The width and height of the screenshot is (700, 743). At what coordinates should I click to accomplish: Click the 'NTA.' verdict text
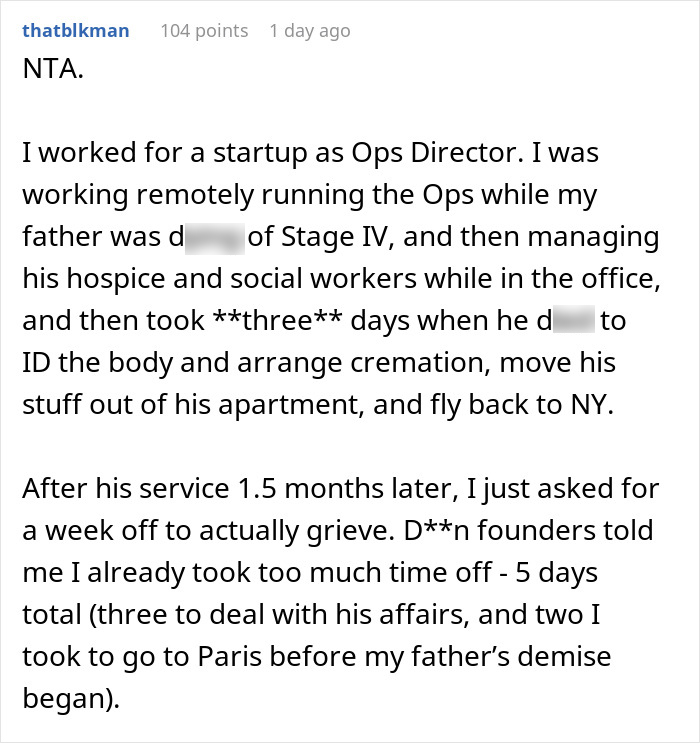53,69
